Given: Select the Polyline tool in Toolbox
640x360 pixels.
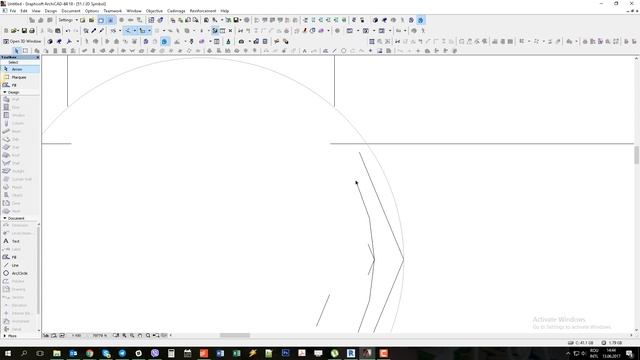Looking at the screenshot, I should (x=19, y=281).
